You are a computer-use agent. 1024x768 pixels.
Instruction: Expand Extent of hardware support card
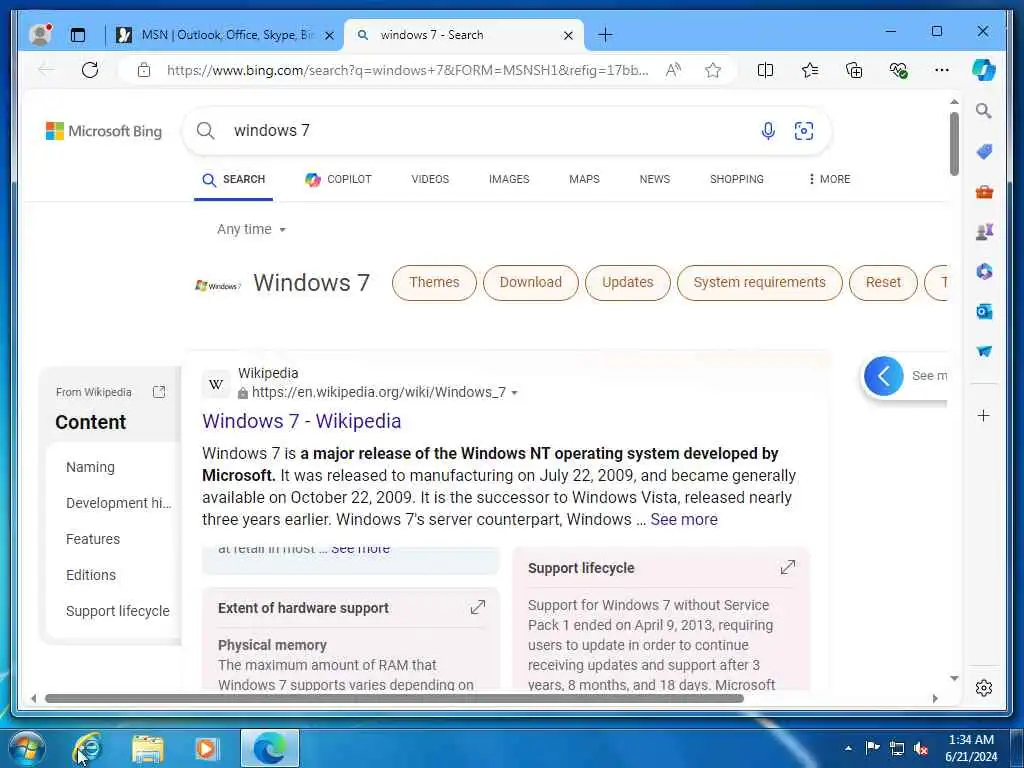click(477, 607)
